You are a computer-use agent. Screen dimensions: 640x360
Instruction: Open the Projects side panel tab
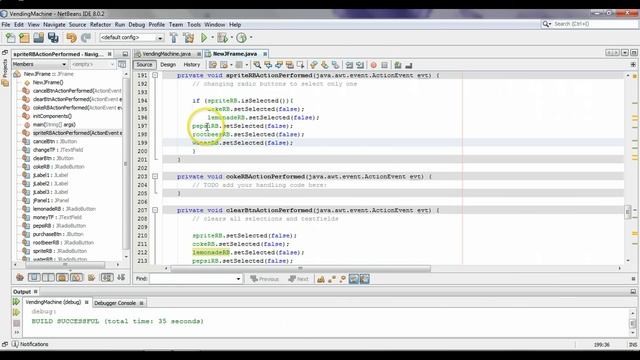(x=5, y=68)
